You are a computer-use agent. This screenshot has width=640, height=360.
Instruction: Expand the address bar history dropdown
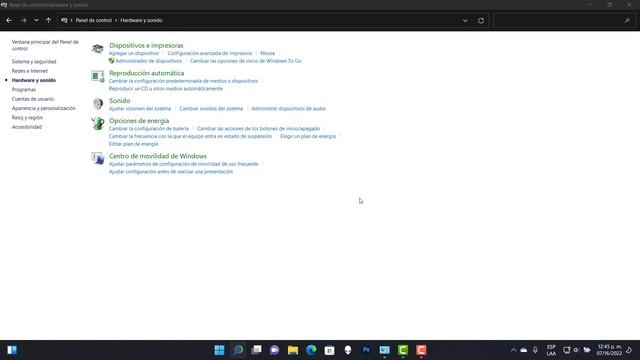pos(465,20)
